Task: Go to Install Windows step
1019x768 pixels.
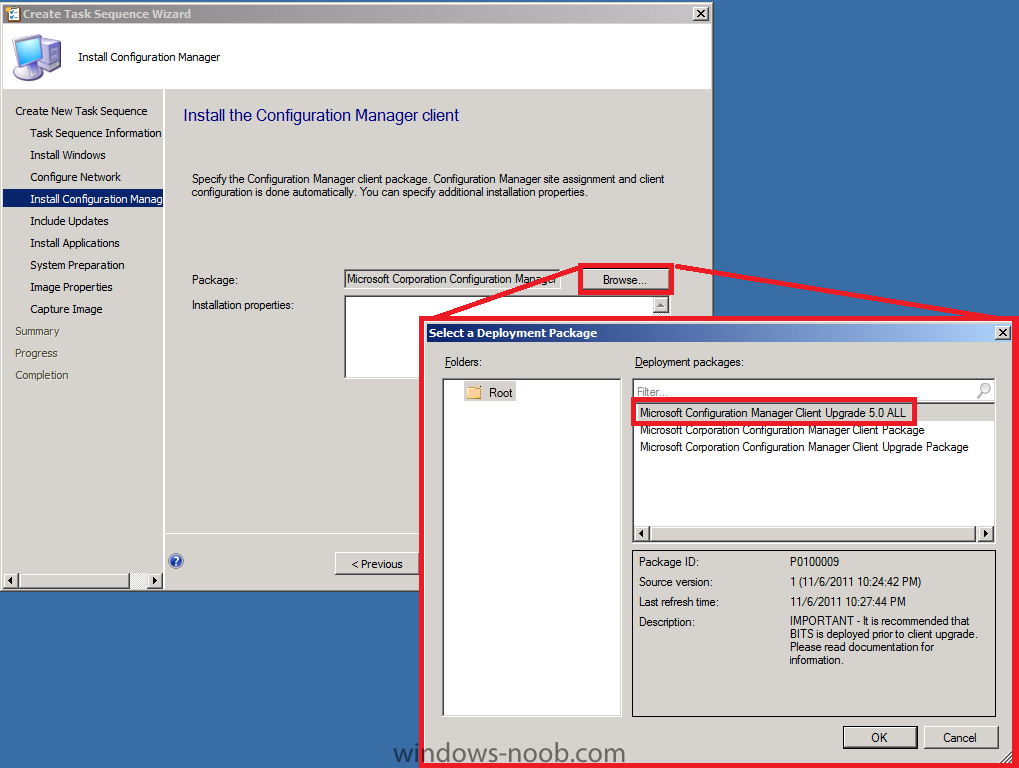Action: coord(68,155)
